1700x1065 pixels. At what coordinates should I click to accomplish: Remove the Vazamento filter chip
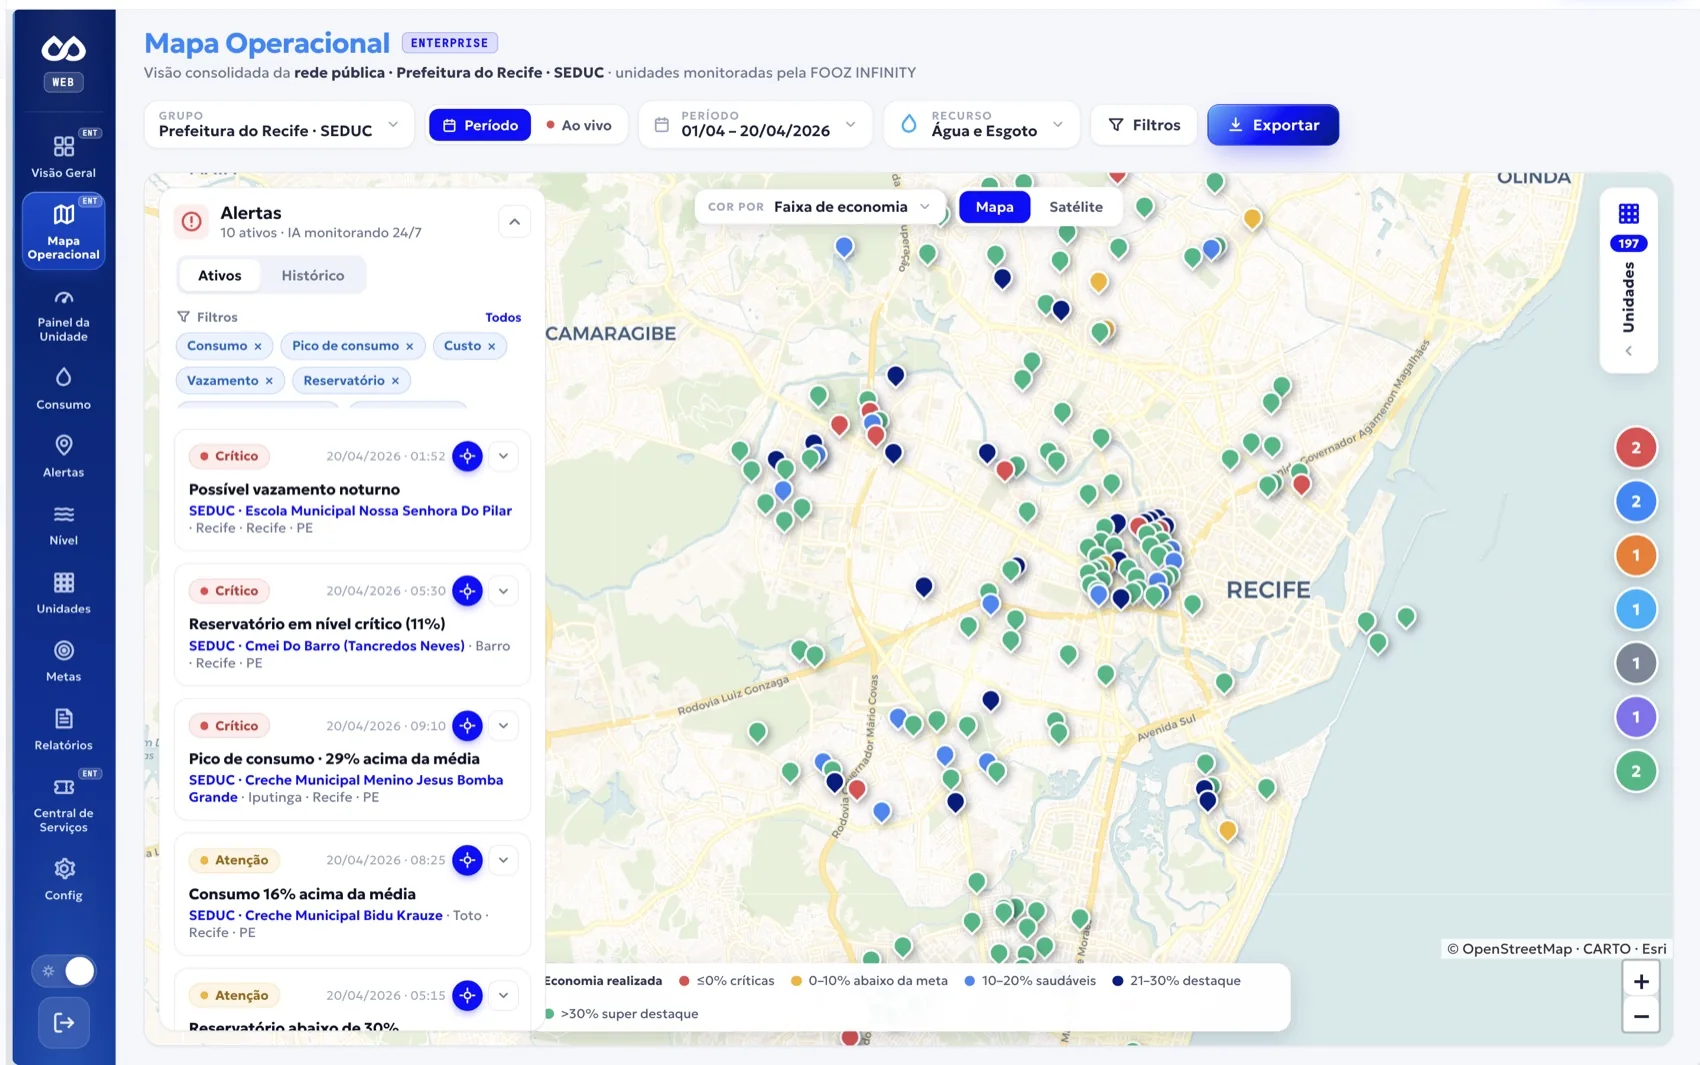pyautogui.click(x=269, y=381)
